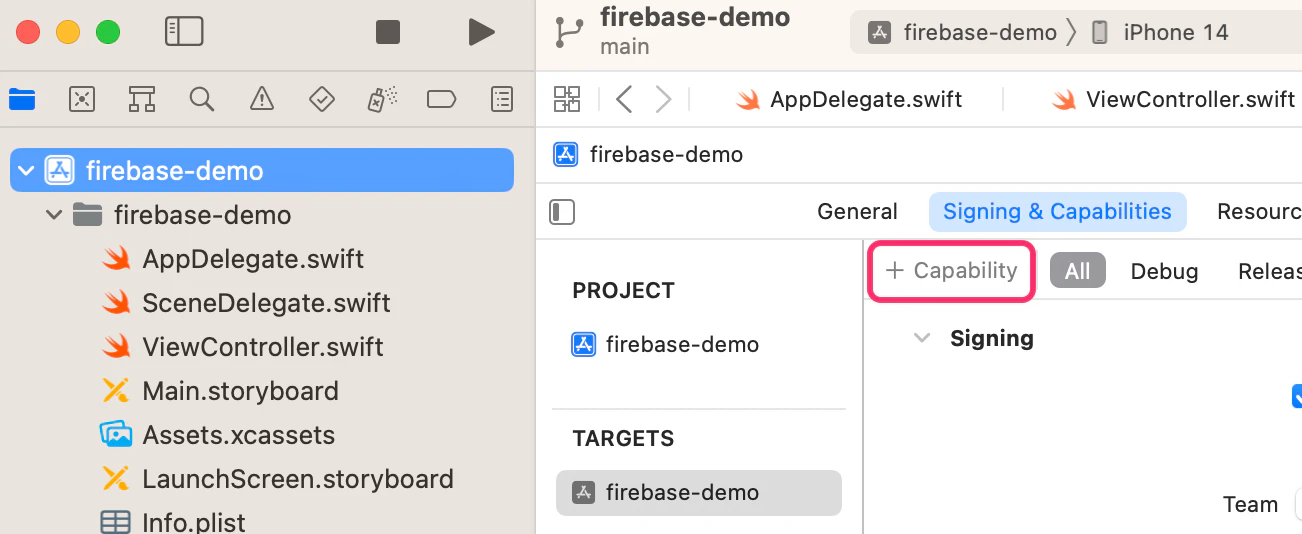Open SceneDelegate.swift in the navigator
Screen dimensions: 1302x534
[x=266, y=303]
